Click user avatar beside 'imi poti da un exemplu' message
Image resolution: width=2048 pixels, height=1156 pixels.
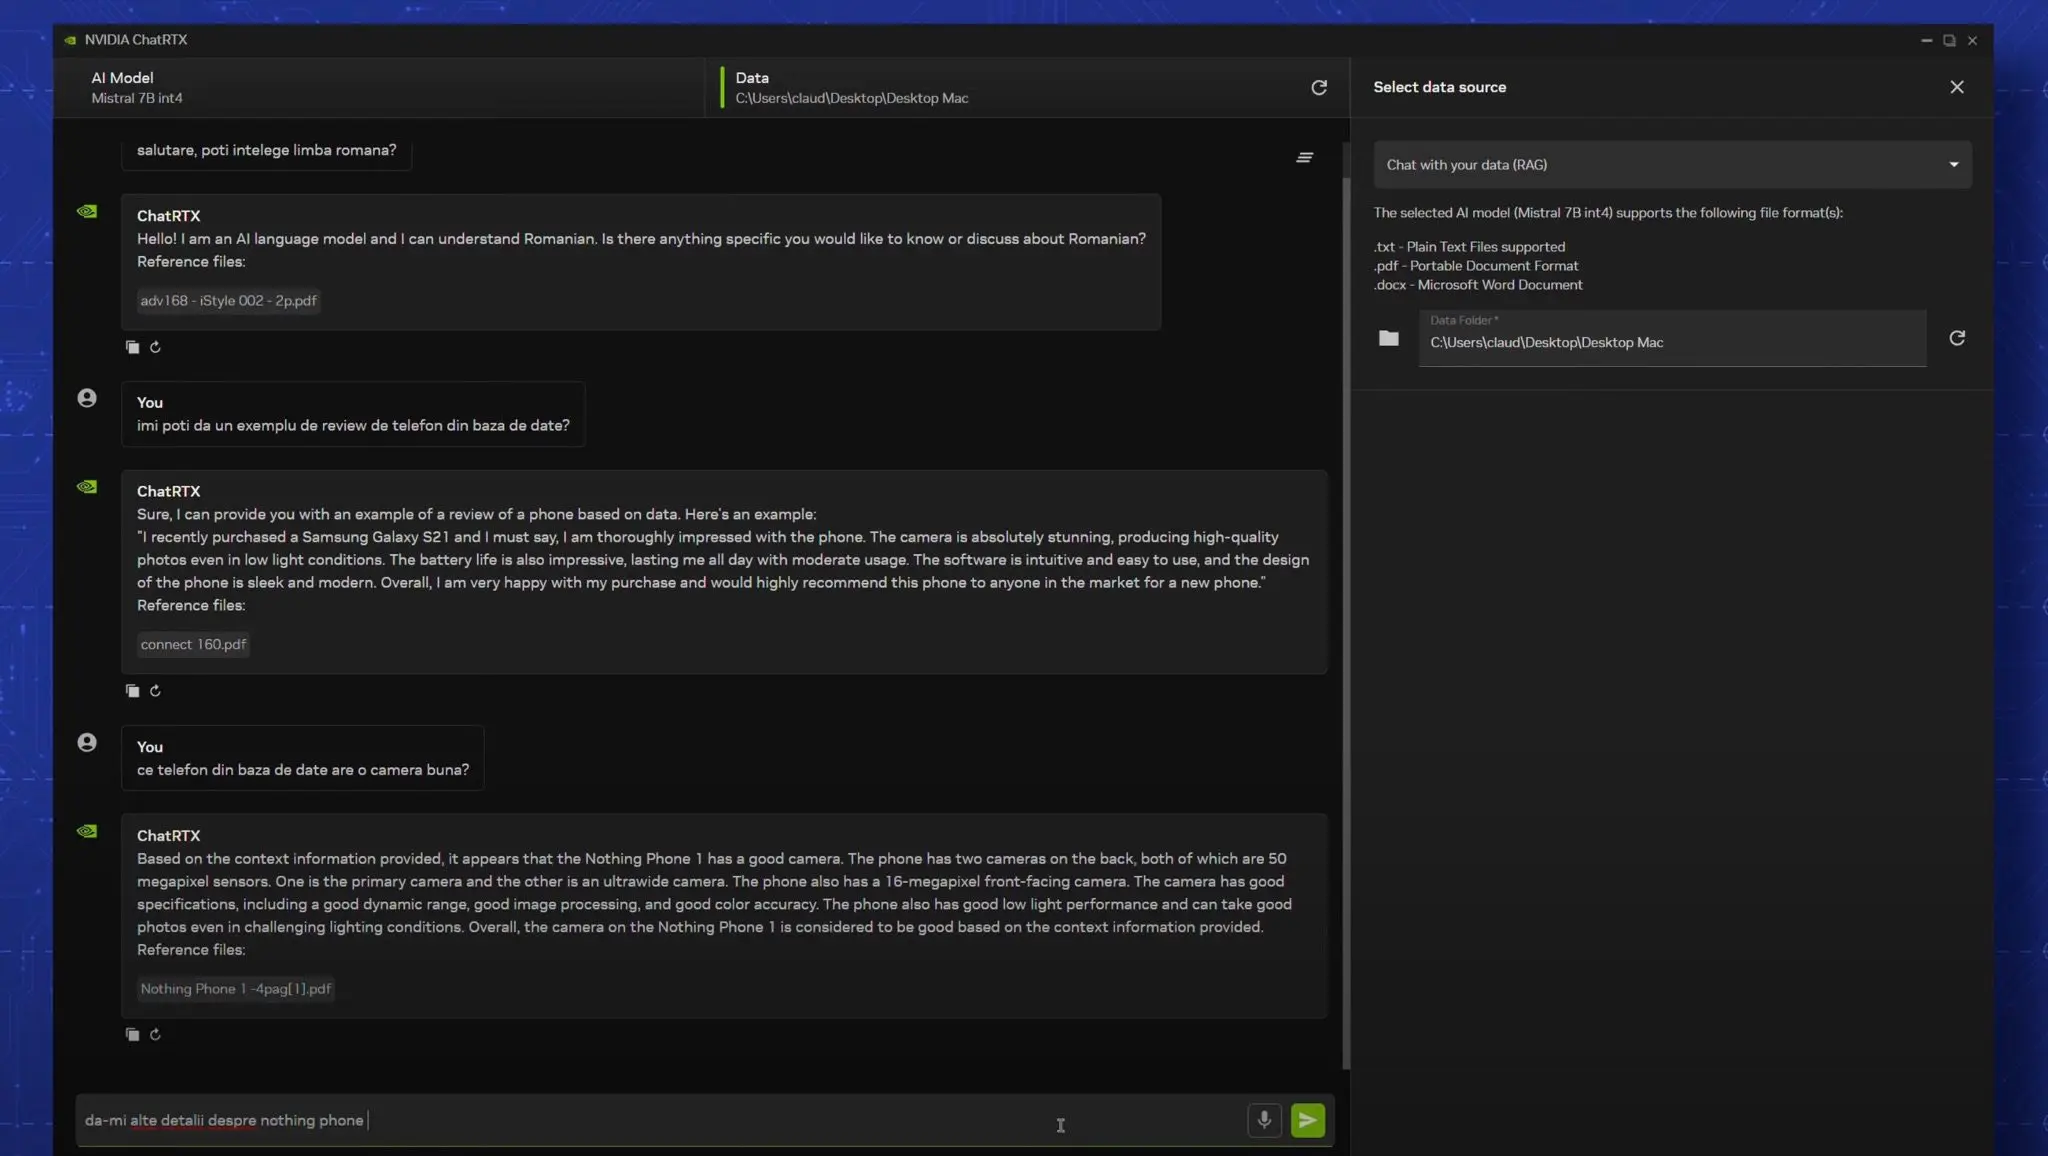point(87,398)
